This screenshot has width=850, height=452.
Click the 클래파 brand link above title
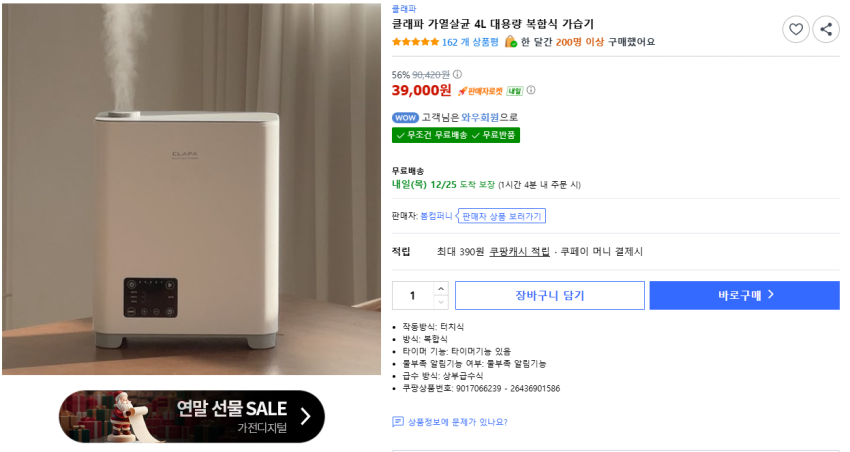[x=406, y=7]
